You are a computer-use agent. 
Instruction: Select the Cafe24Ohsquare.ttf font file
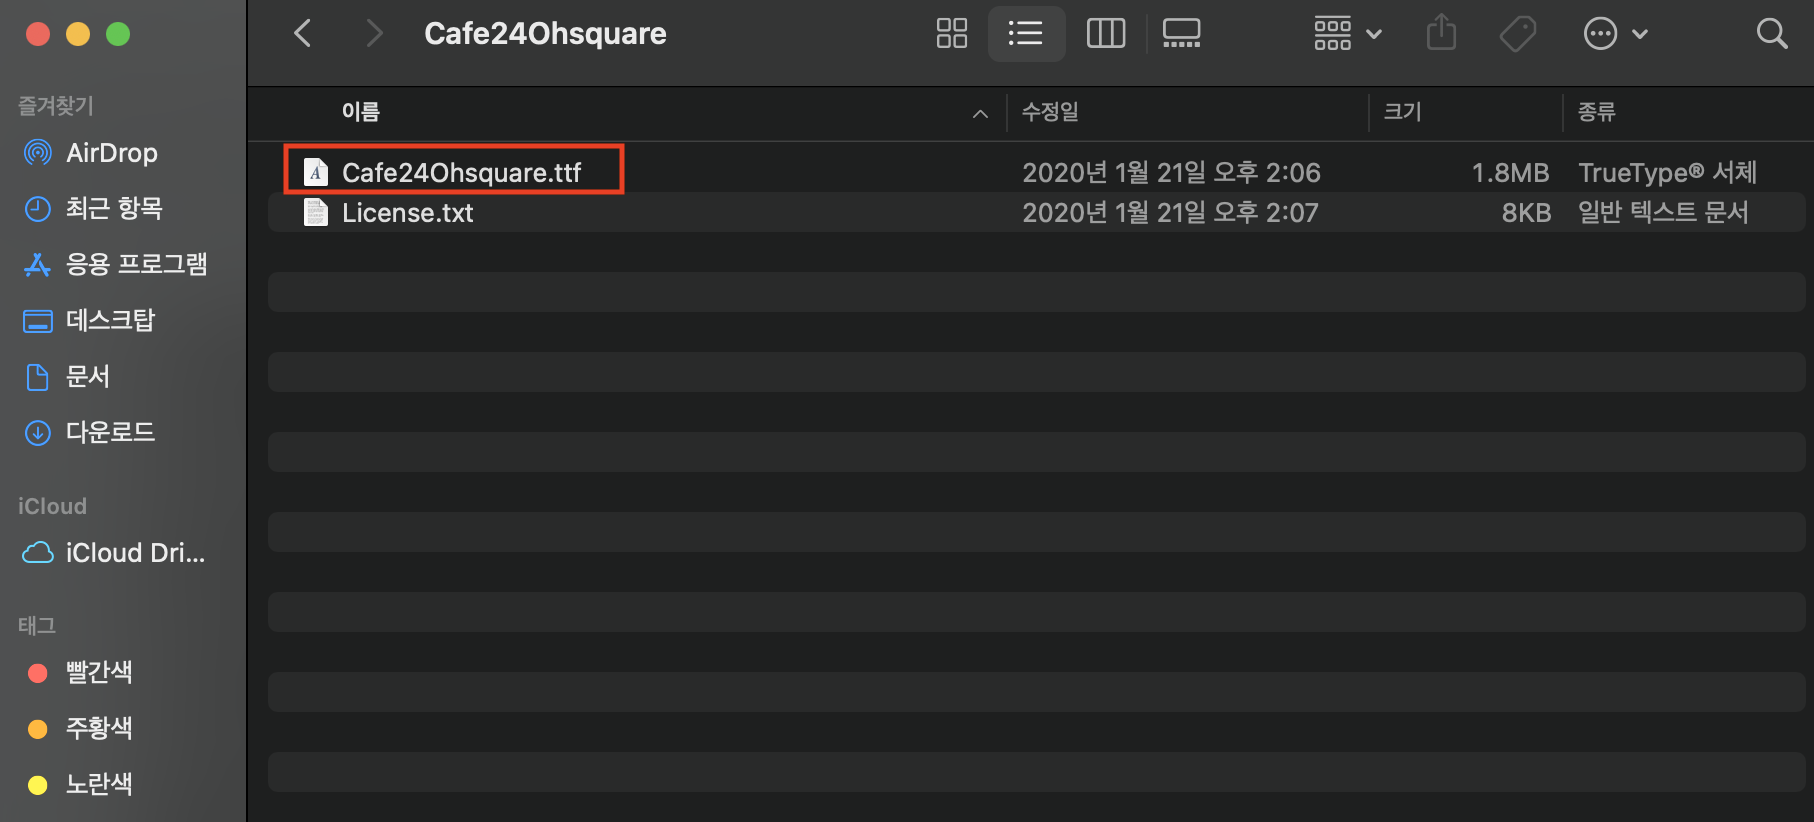coord(1036,172)
